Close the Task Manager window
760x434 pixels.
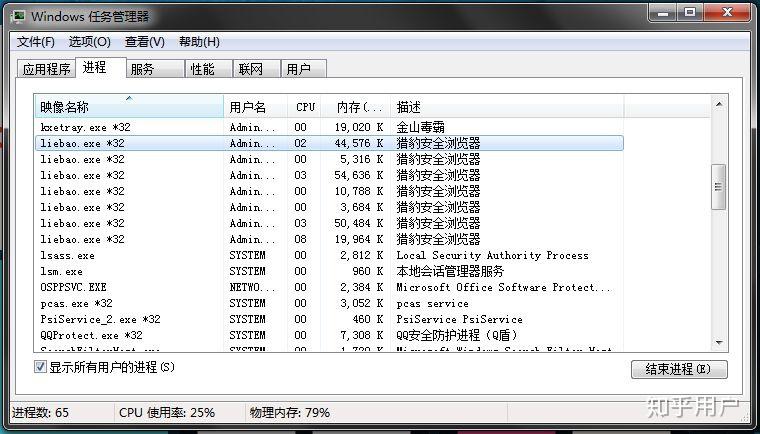727,13
